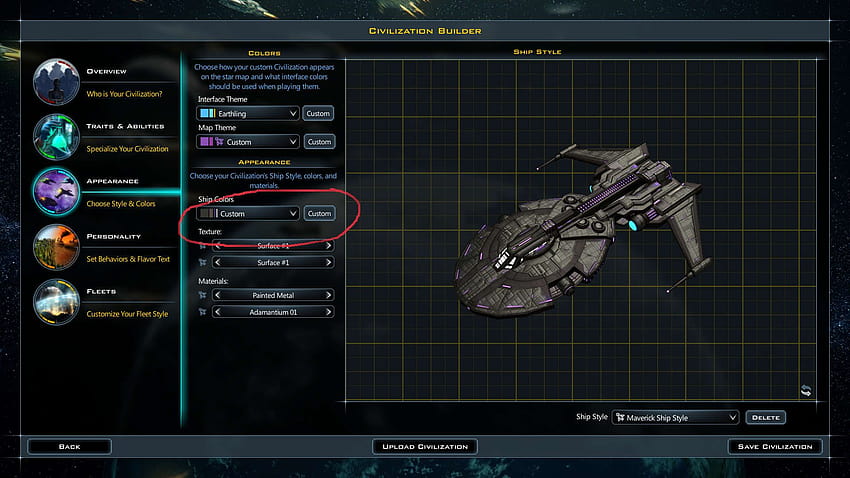Image resolution: width=850 pixels, height=478 pixels.
Task: Select the Fleets planet icon
Action: [56, 302]
